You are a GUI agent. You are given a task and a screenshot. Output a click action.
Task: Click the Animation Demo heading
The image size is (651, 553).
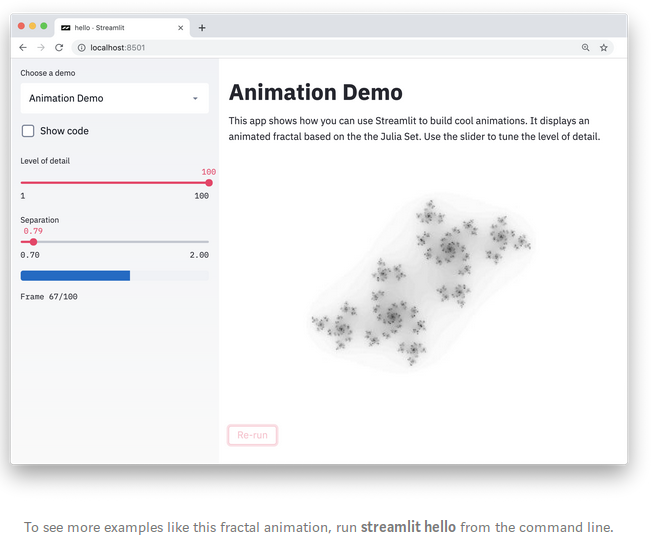(316, 92)
